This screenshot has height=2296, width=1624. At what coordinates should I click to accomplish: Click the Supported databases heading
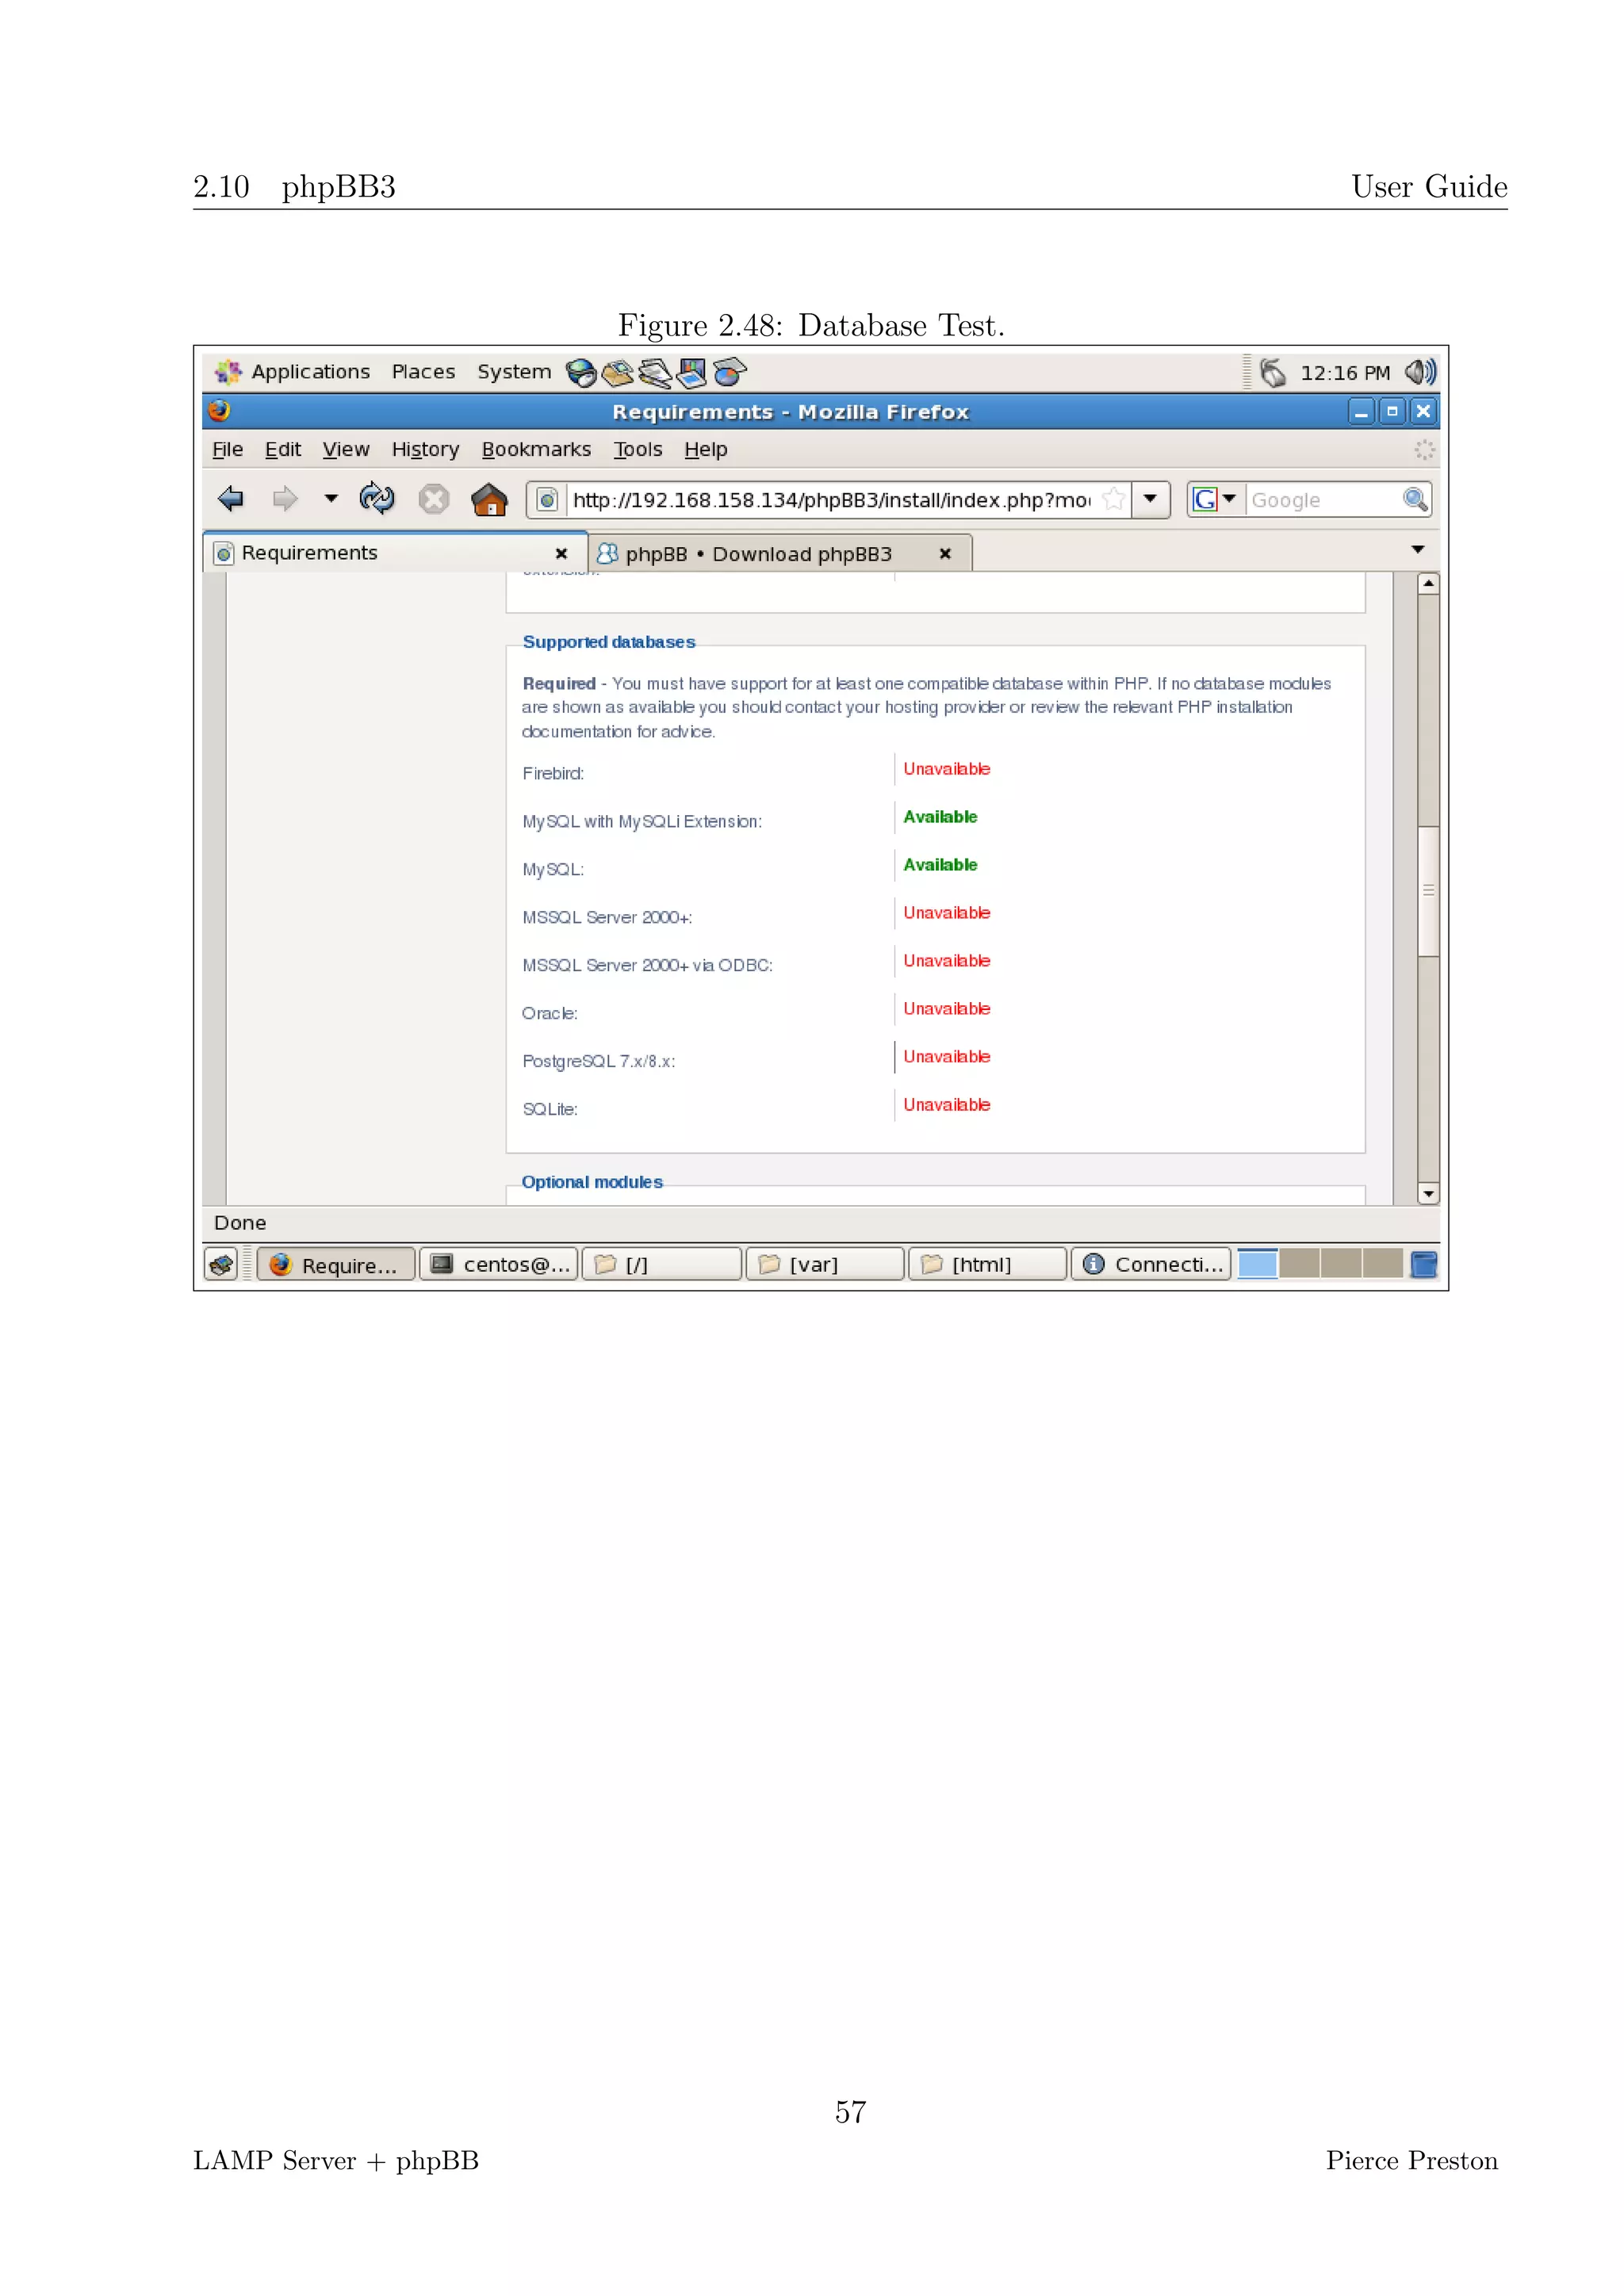coord(609,642)
